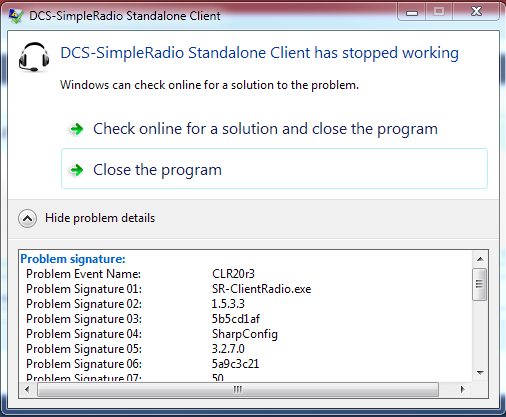Click the Problem signature heading

(x=73, y=259)
